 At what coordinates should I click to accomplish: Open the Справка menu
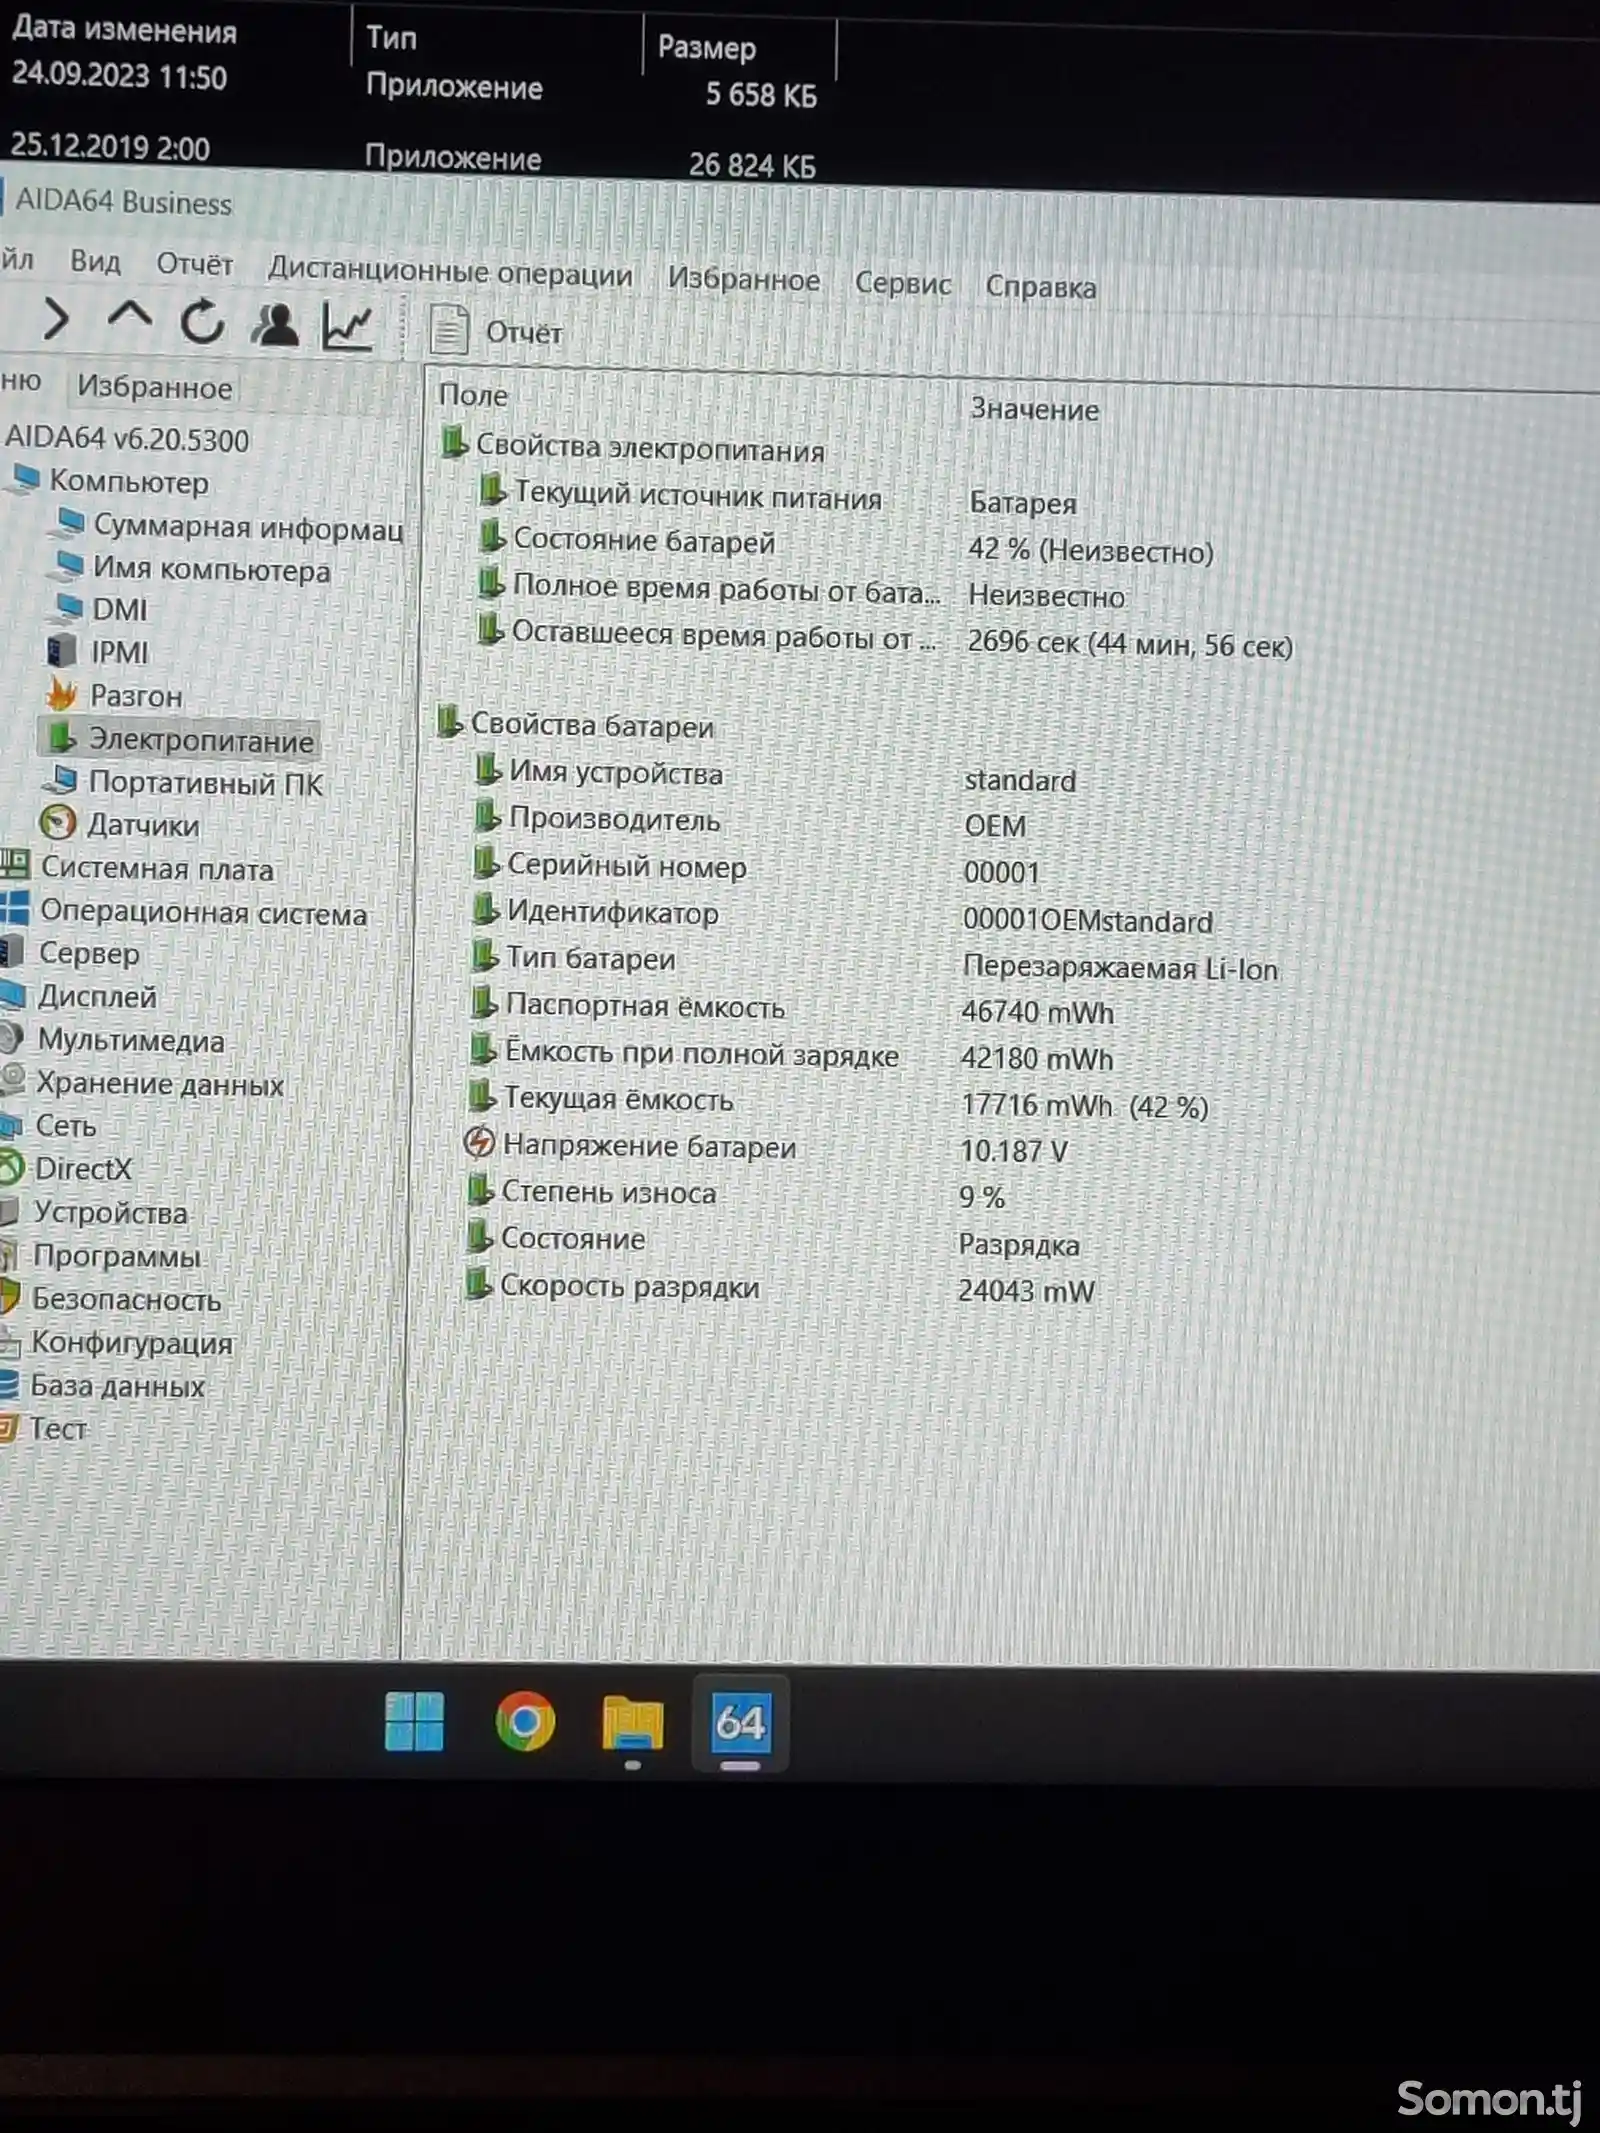(x=1041, y=287)
